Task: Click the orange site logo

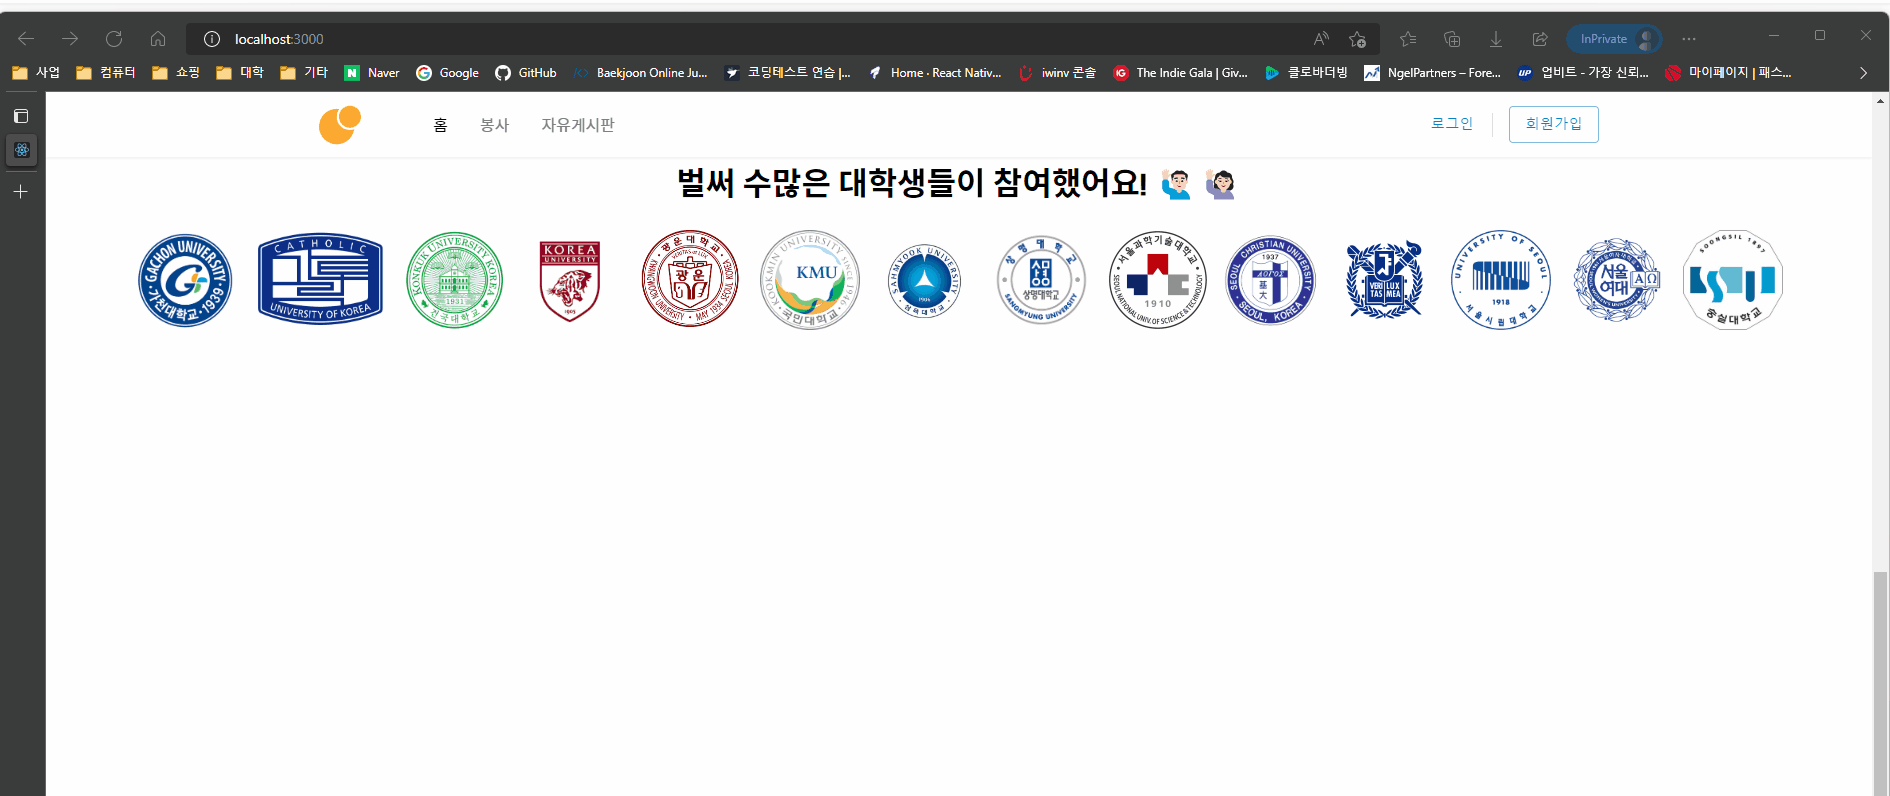Action: [x=340, y=125]
